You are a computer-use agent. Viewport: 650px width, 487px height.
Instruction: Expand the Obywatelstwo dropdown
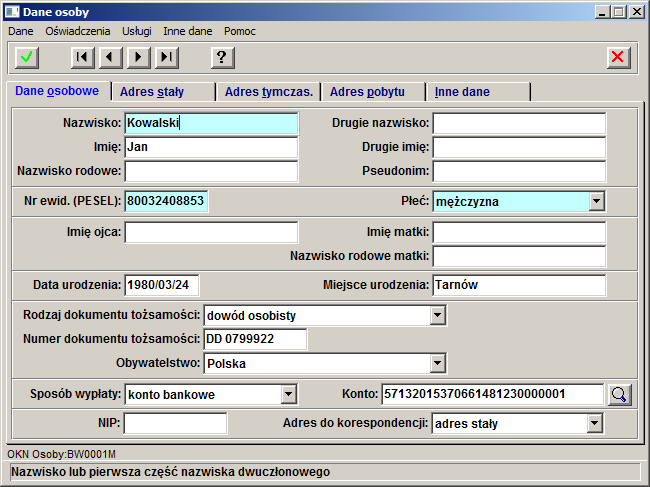437,363
